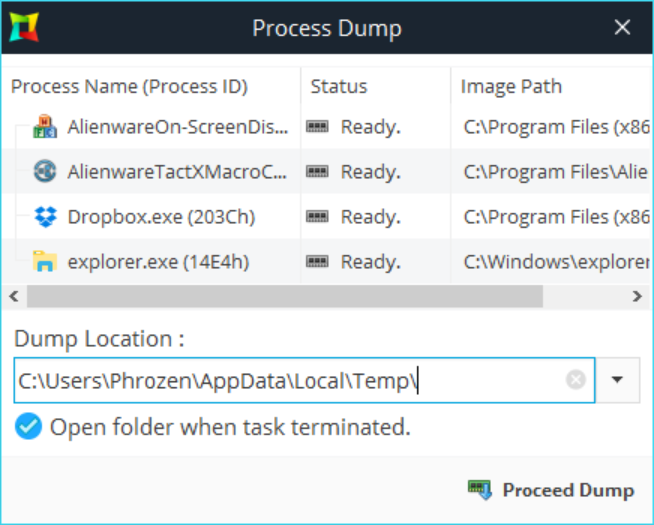Click the Dropbox.exe process icon
654x525 pixels.
(45, 217)
